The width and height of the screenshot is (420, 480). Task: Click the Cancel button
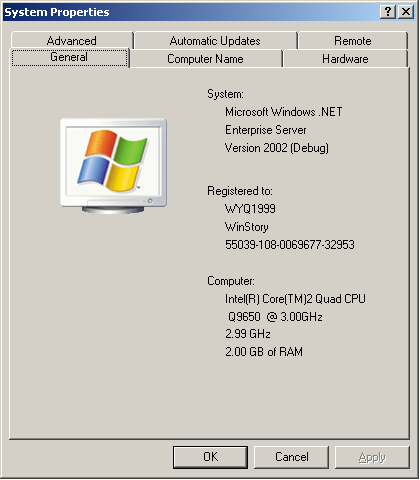tap(291, 457)
